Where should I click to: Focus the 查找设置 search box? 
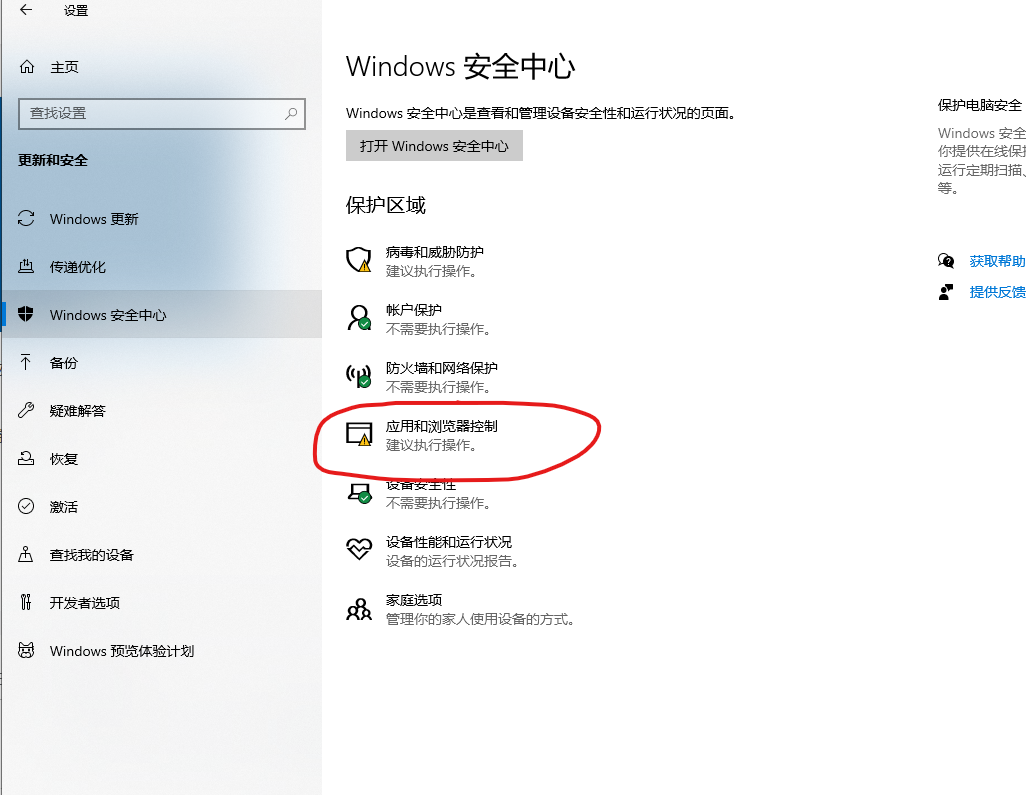click(x=162, y=113)
